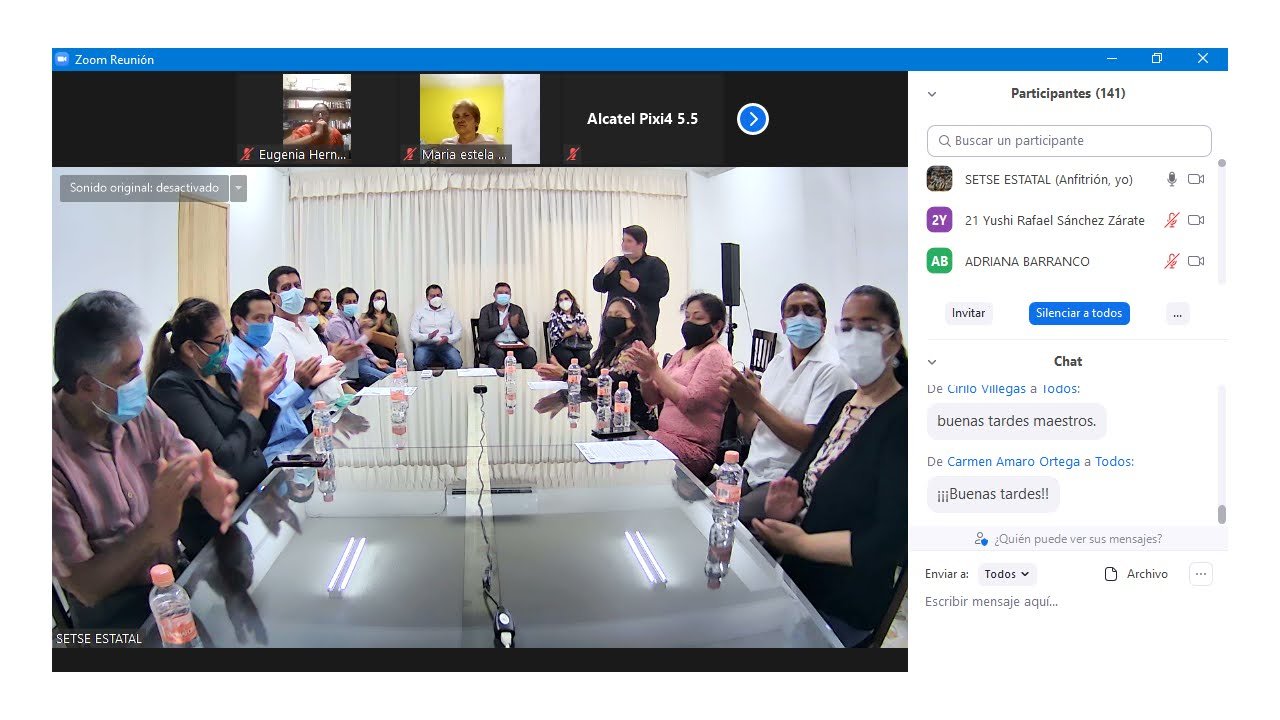The width and height of the screenshot is (1280, 720).
Task: Click the Buscar un participante search field
Action: [x=1069, y=141]
